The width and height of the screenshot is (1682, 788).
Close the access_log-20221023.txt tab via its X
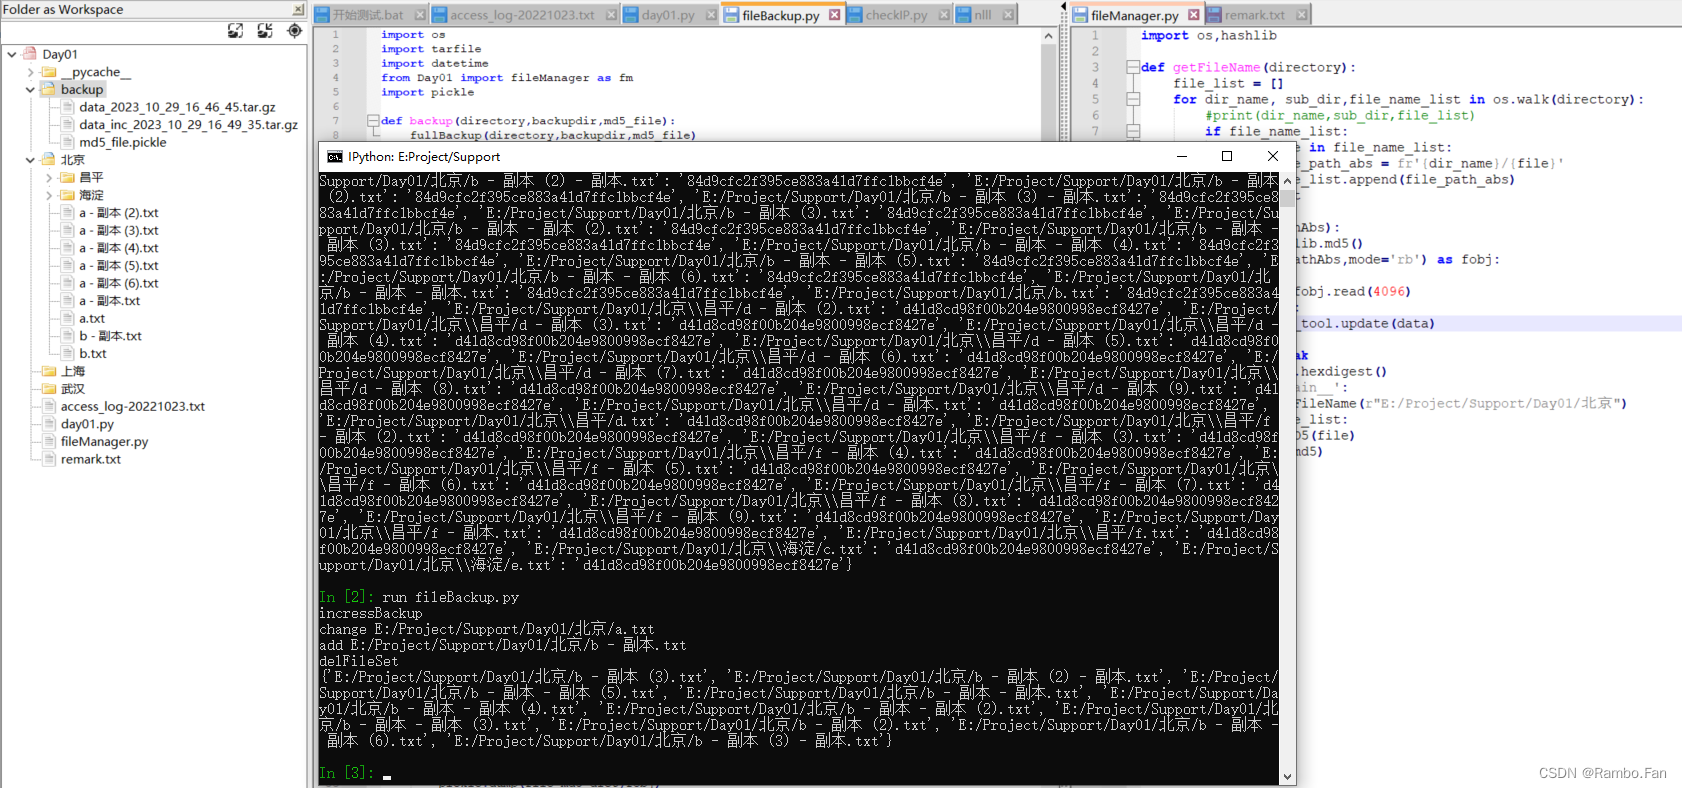(x=609, y=15)
